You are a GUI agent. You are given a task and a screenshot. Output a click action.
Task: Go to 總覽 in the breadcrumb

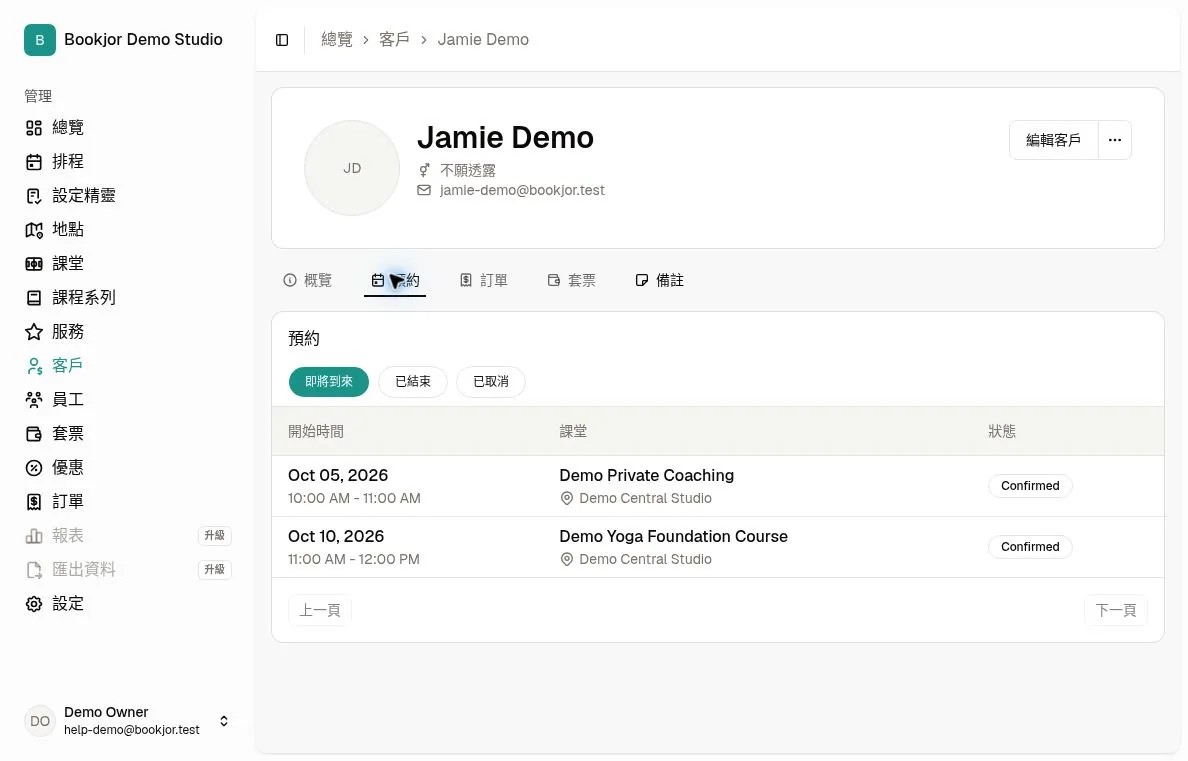pos(337,39)
